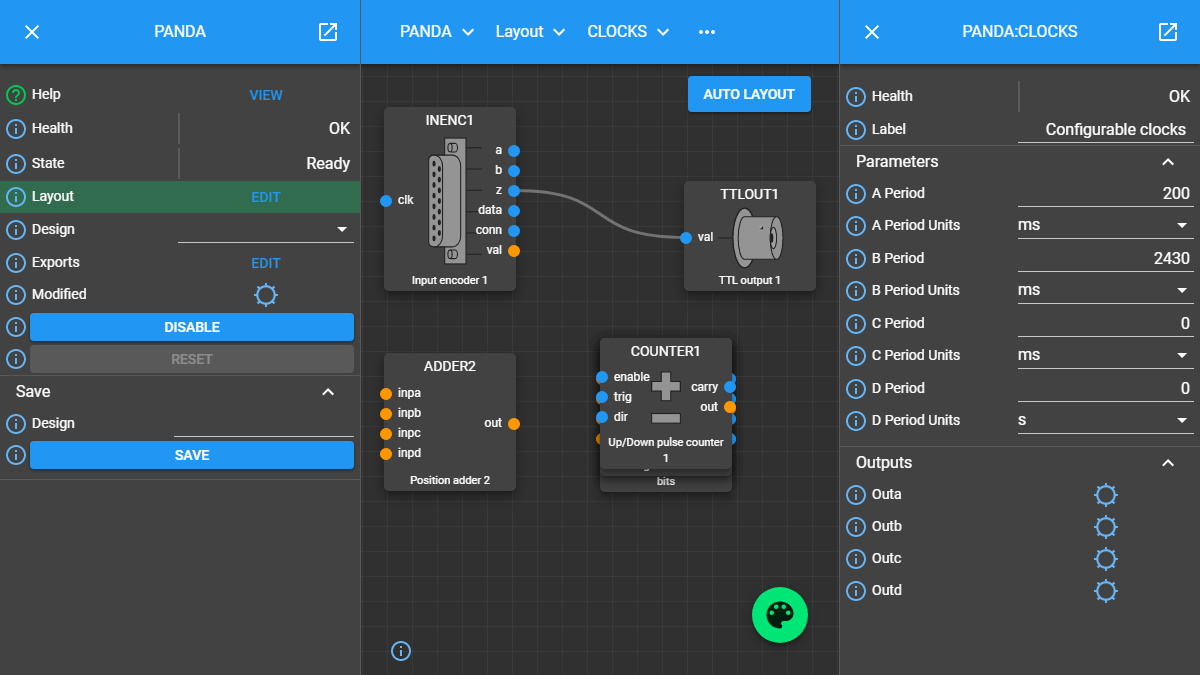Click info icon beside B Period Units
Screen dimensions: 1200x675
pyautogui.click(x=856, y=291)
